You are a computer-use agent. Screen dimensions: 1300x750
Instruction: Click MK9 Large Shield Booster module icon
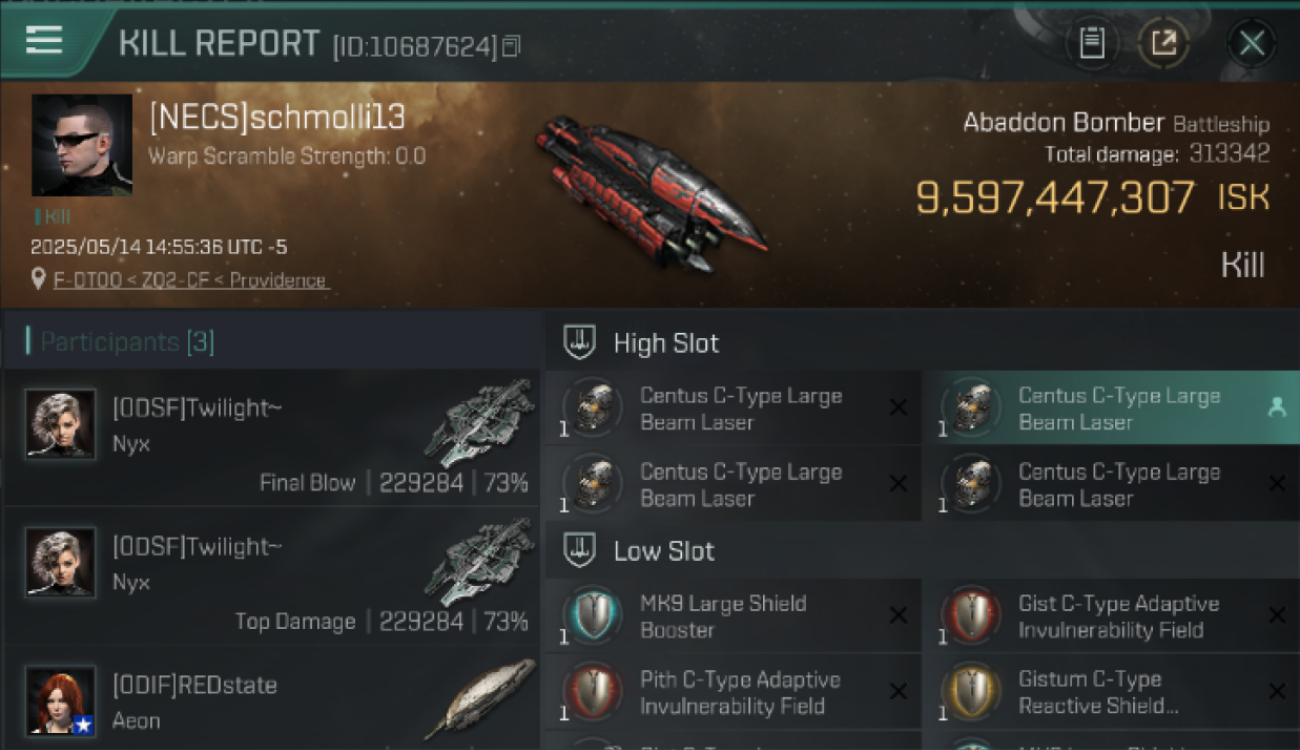coord(593,614)
